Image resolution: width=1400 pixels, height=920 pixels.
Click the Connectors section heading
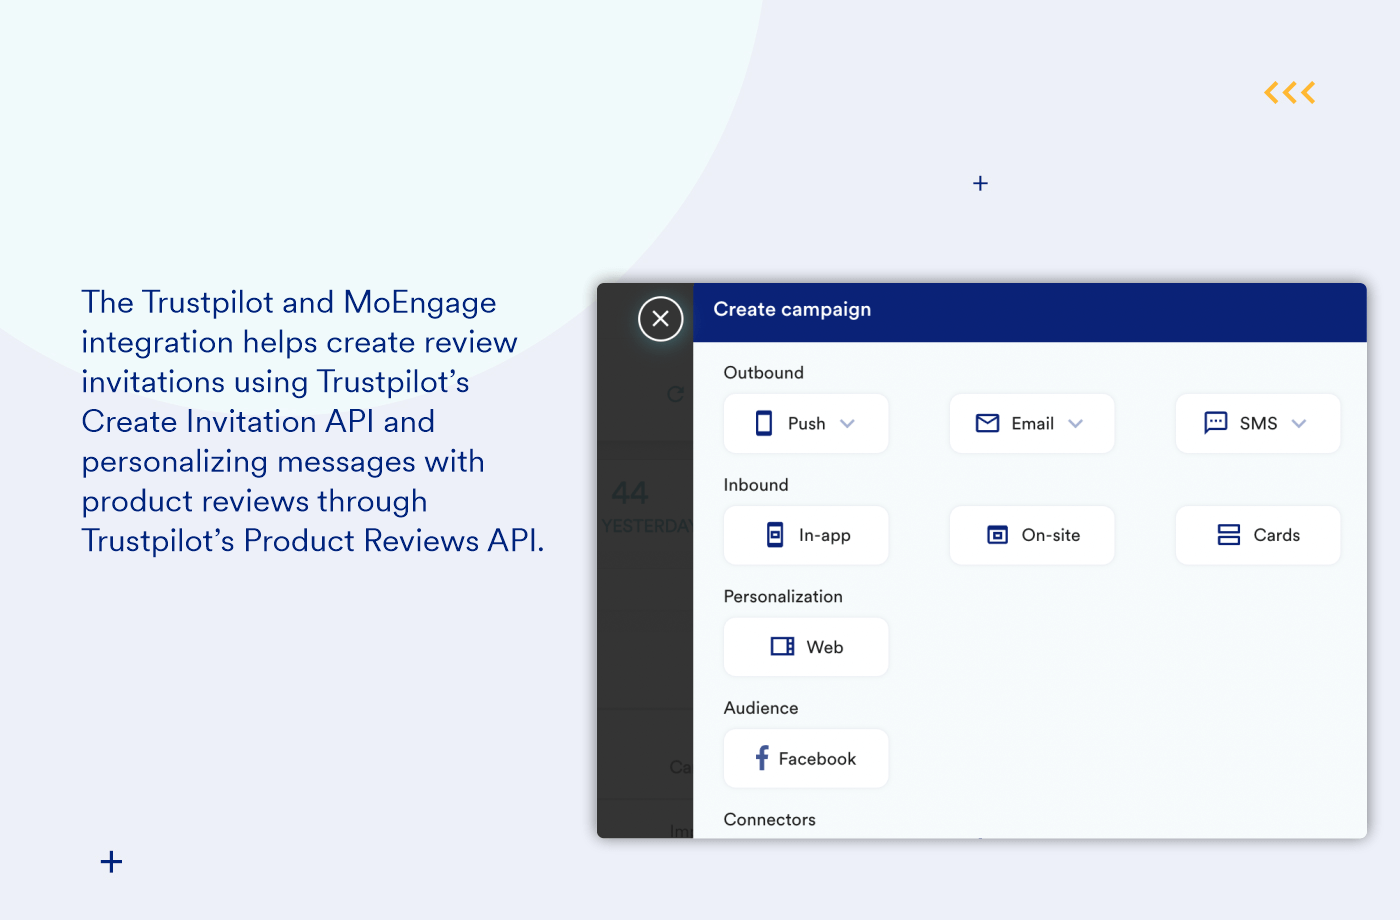click(770, 820)
